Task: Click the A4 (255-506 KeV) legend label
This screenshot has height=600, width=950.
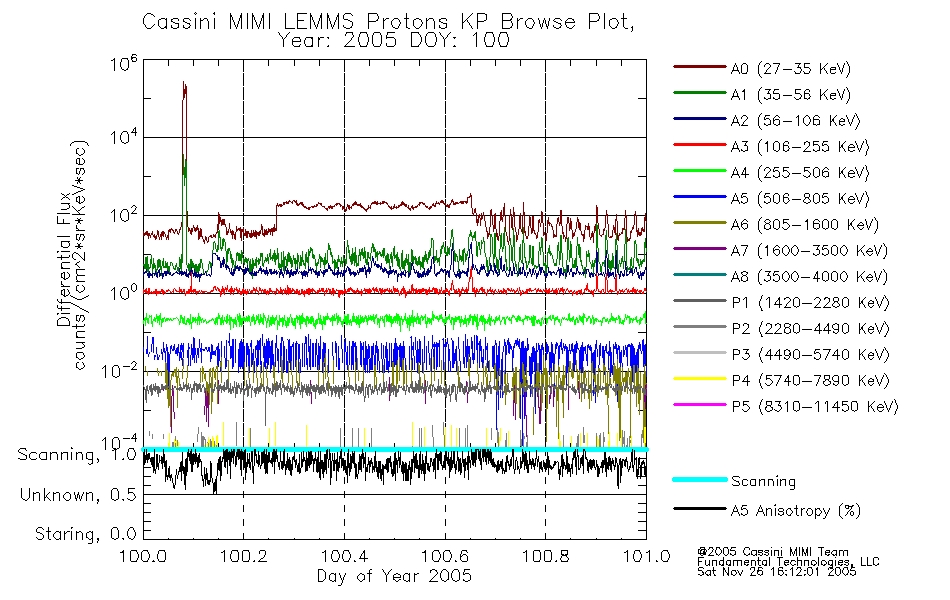Action: pyautogui.click(x=800, y=173)
